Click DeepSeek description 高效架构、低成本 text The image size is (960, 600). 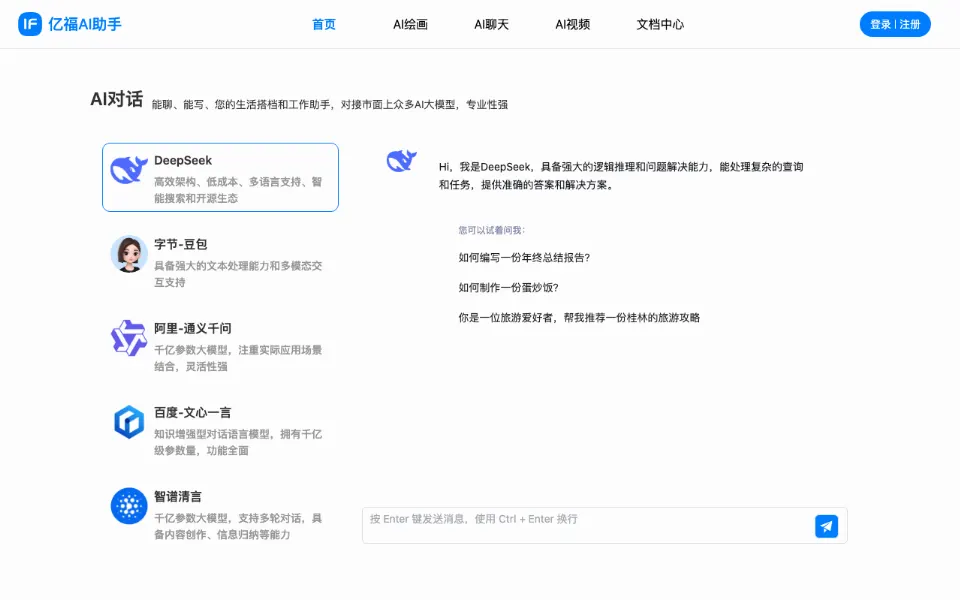[238, 190]
